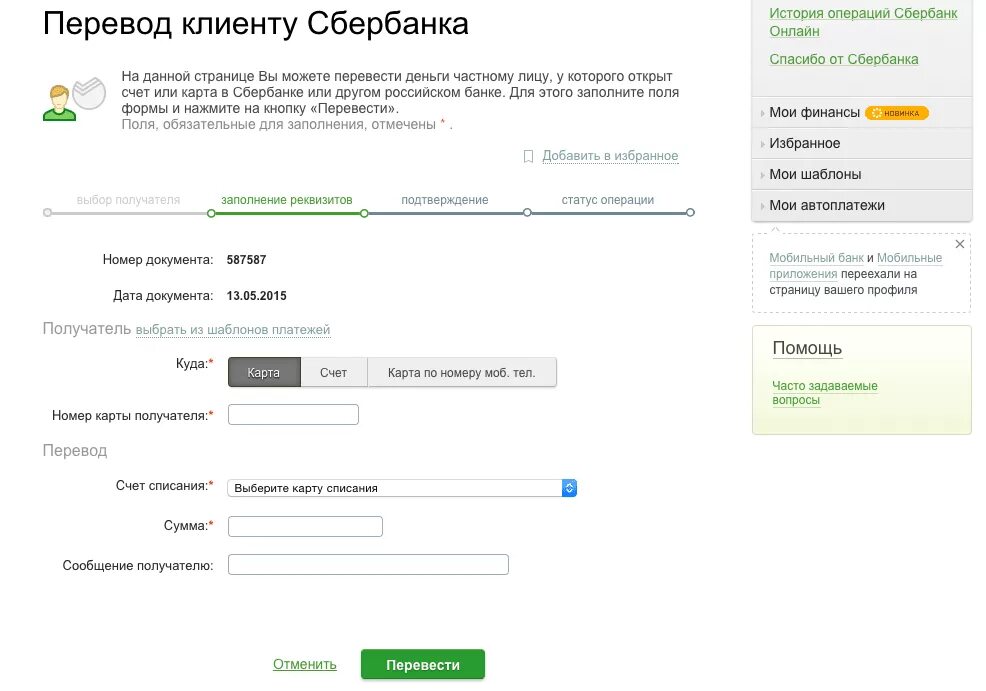Click document date 13.05.2015

(257, 296)
